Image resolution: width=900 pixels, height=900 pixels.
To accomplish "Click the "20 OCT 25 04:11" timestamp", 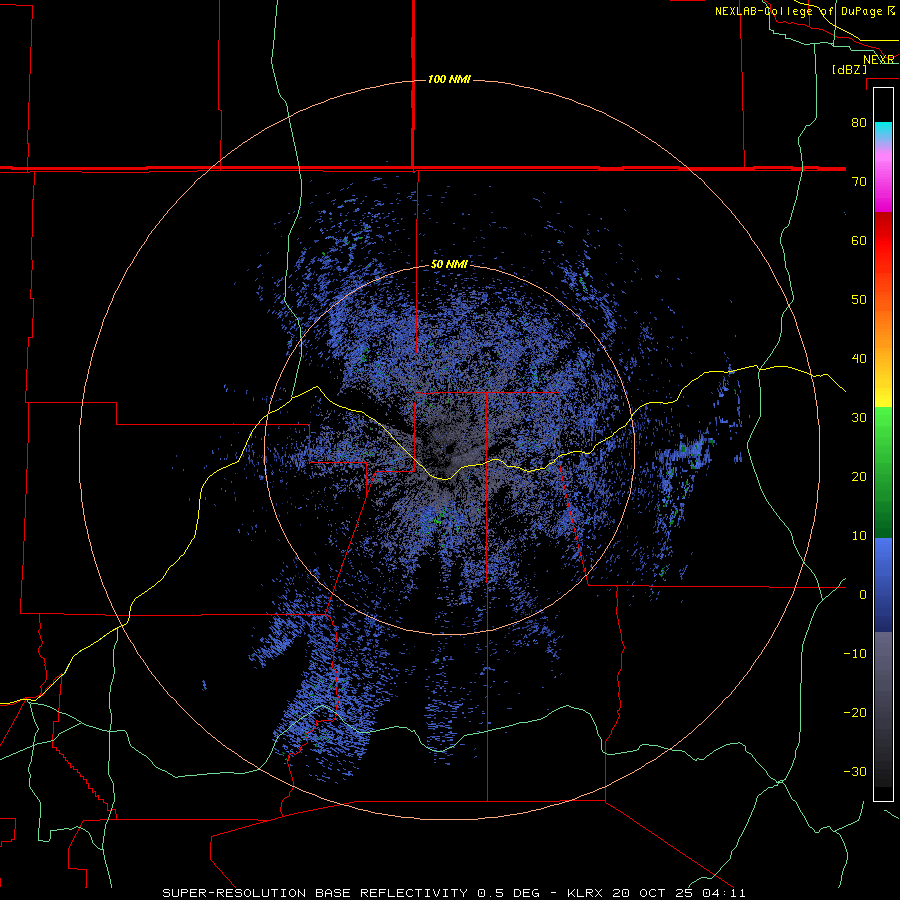I will (677, 893).
